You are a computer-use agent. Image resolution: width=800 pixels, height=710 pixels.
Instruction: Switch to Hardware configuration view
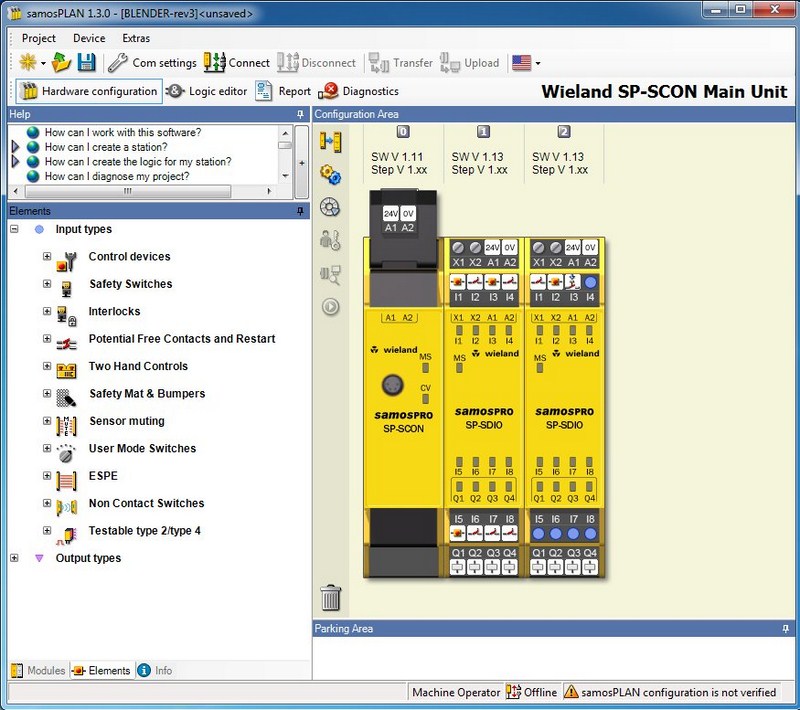89,91
